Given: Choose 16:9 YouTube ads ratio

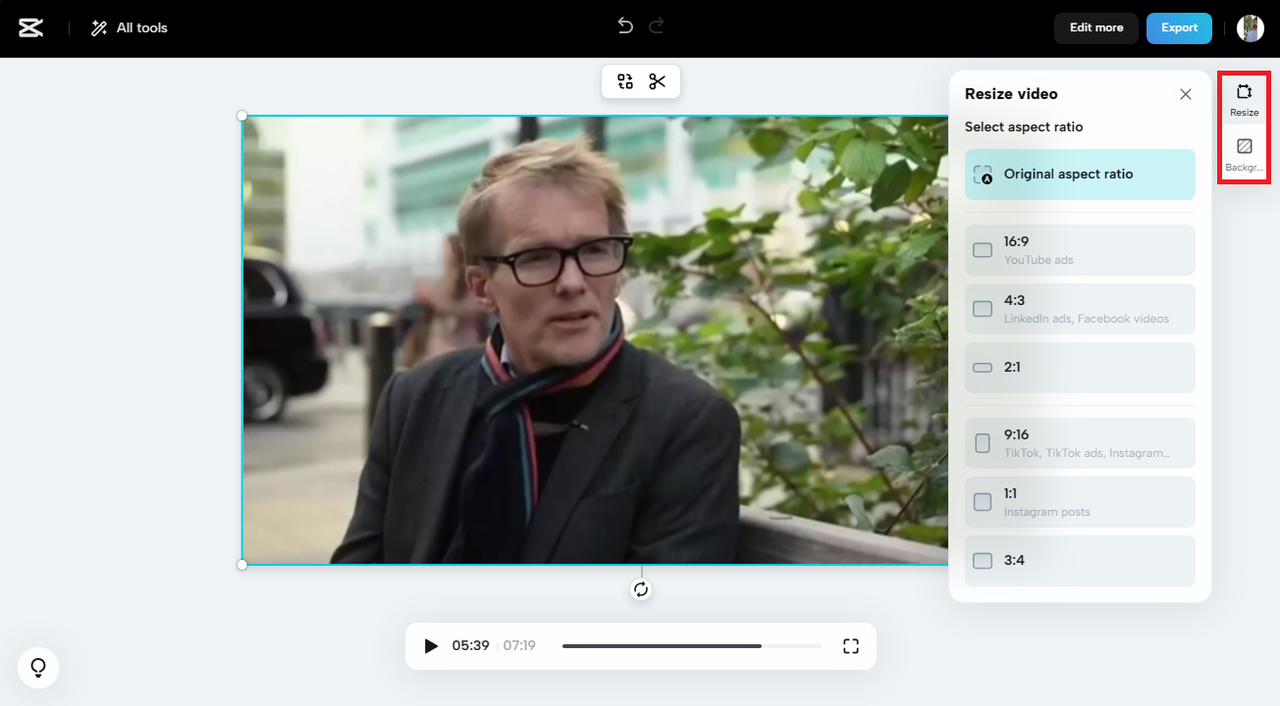Looking at the screenshot, I should pos(1080,250).
